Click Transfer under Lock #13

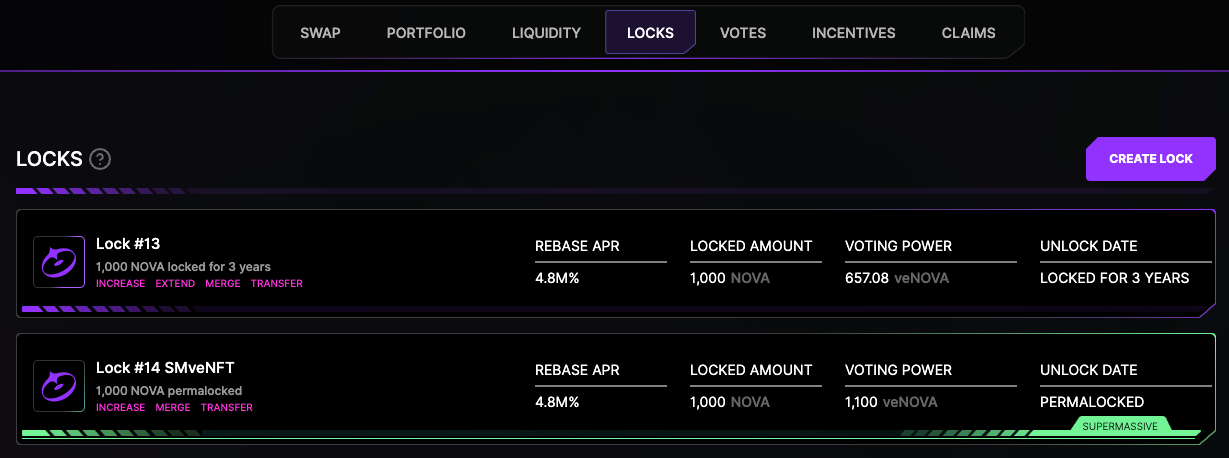tap(276, 284)
